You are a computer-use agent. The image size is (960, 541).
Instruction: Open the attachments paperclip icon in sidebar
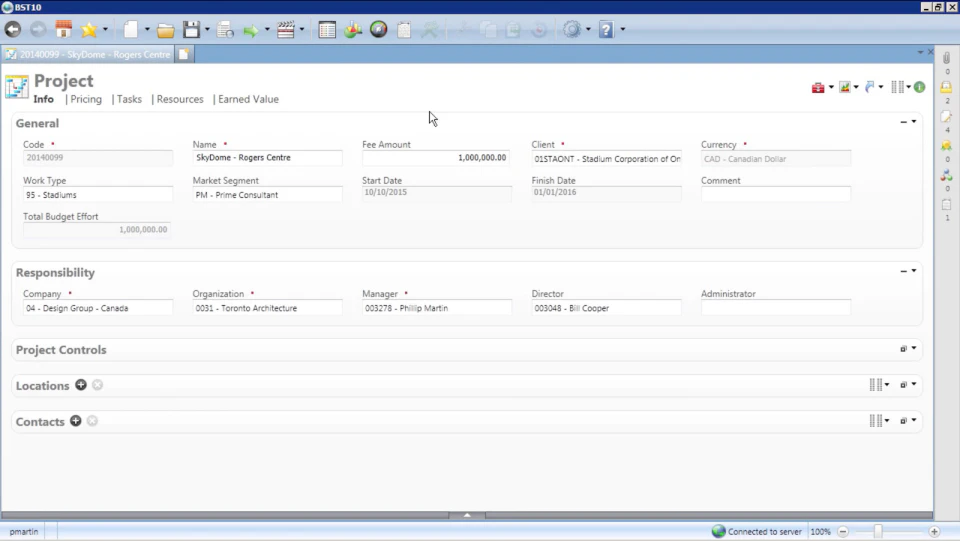click(947, 58)
